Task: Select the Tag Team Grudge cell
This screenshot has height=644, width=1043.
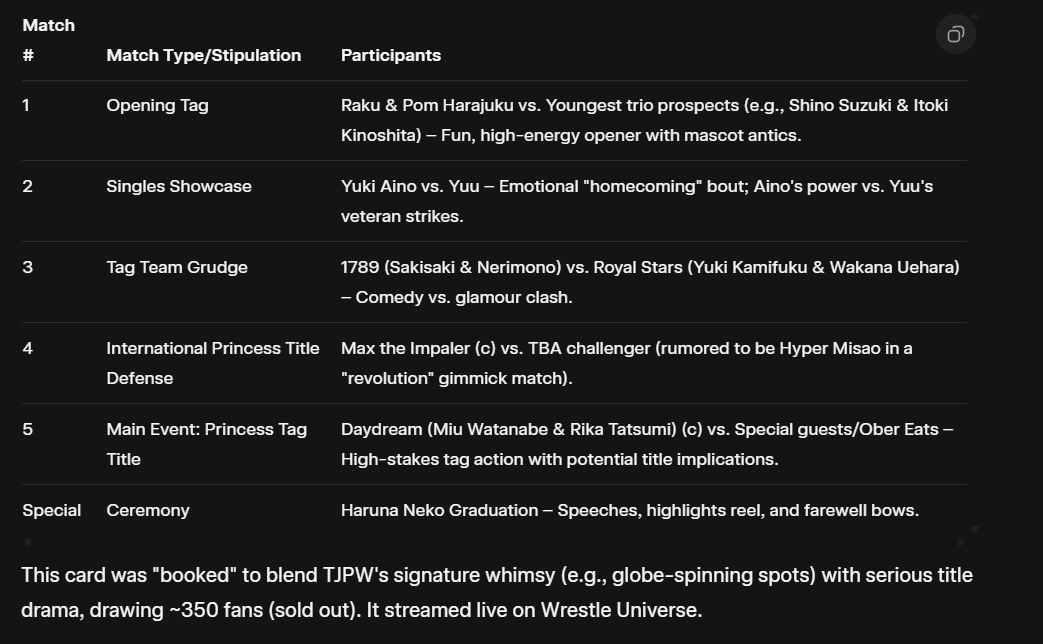Action: click(177, 268)
